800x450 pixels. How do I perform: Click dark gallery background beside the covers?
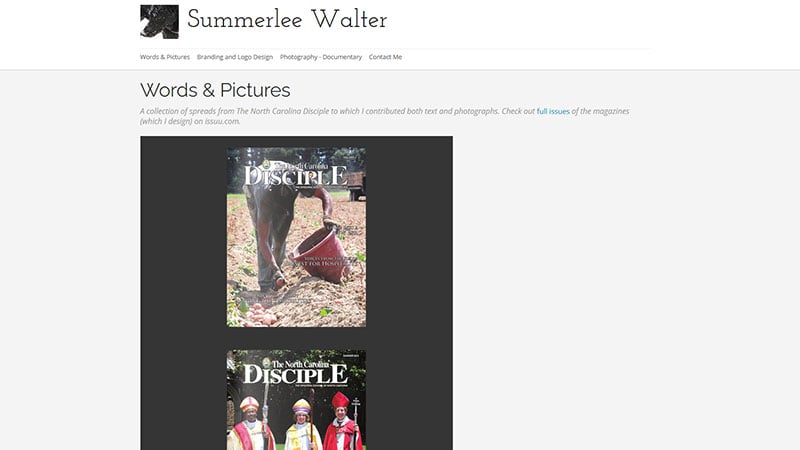(x=408, y=255)
